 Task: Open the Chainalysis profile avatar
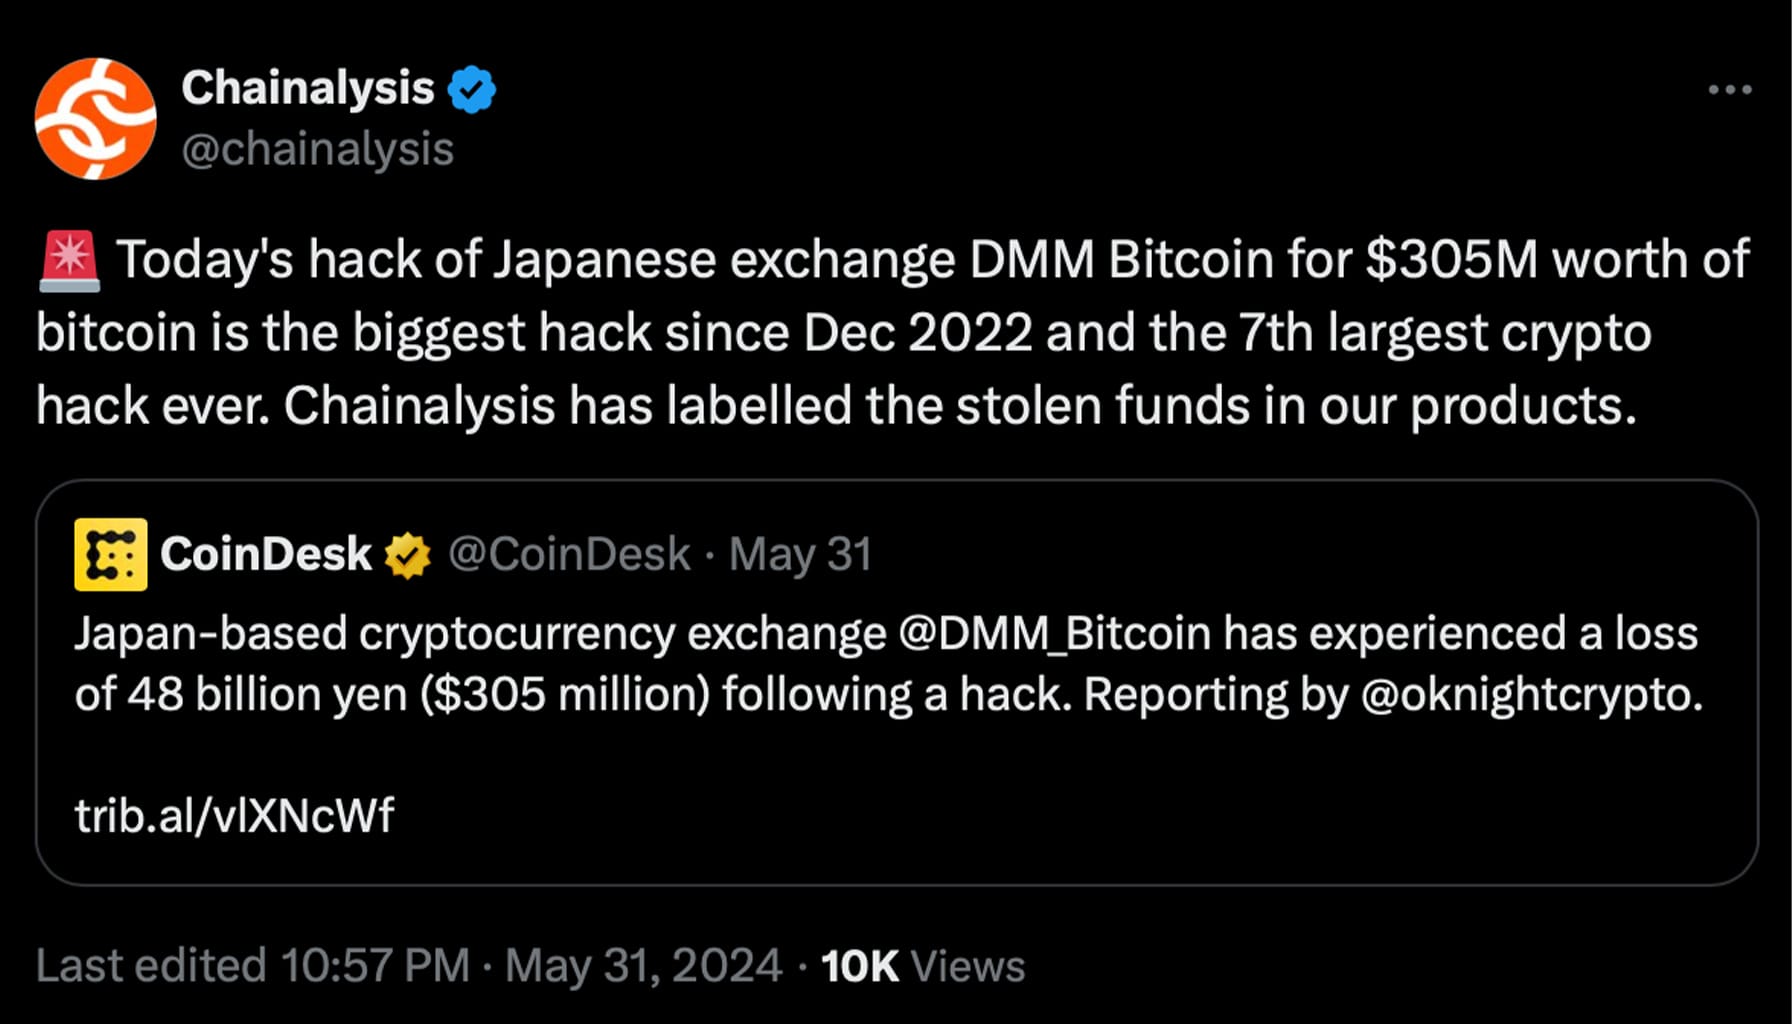96,119
